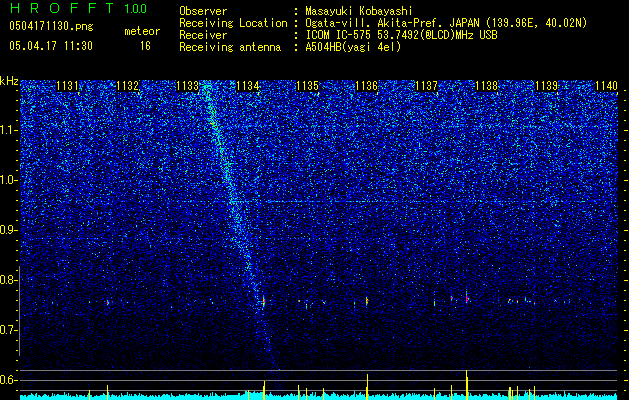Click the 0.7 kHz axis label
629x400 pixels.
pyautogui.click(x=9, y=330)
